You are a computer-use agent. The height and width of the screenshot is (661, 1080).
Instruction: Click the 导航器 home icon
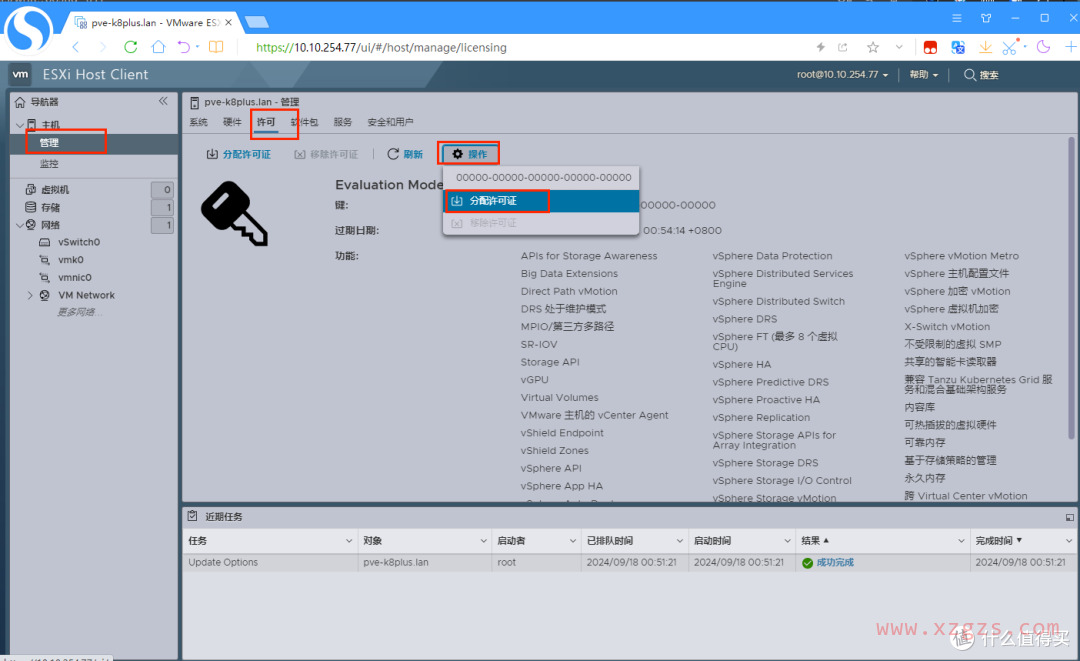tap(18, 101)
